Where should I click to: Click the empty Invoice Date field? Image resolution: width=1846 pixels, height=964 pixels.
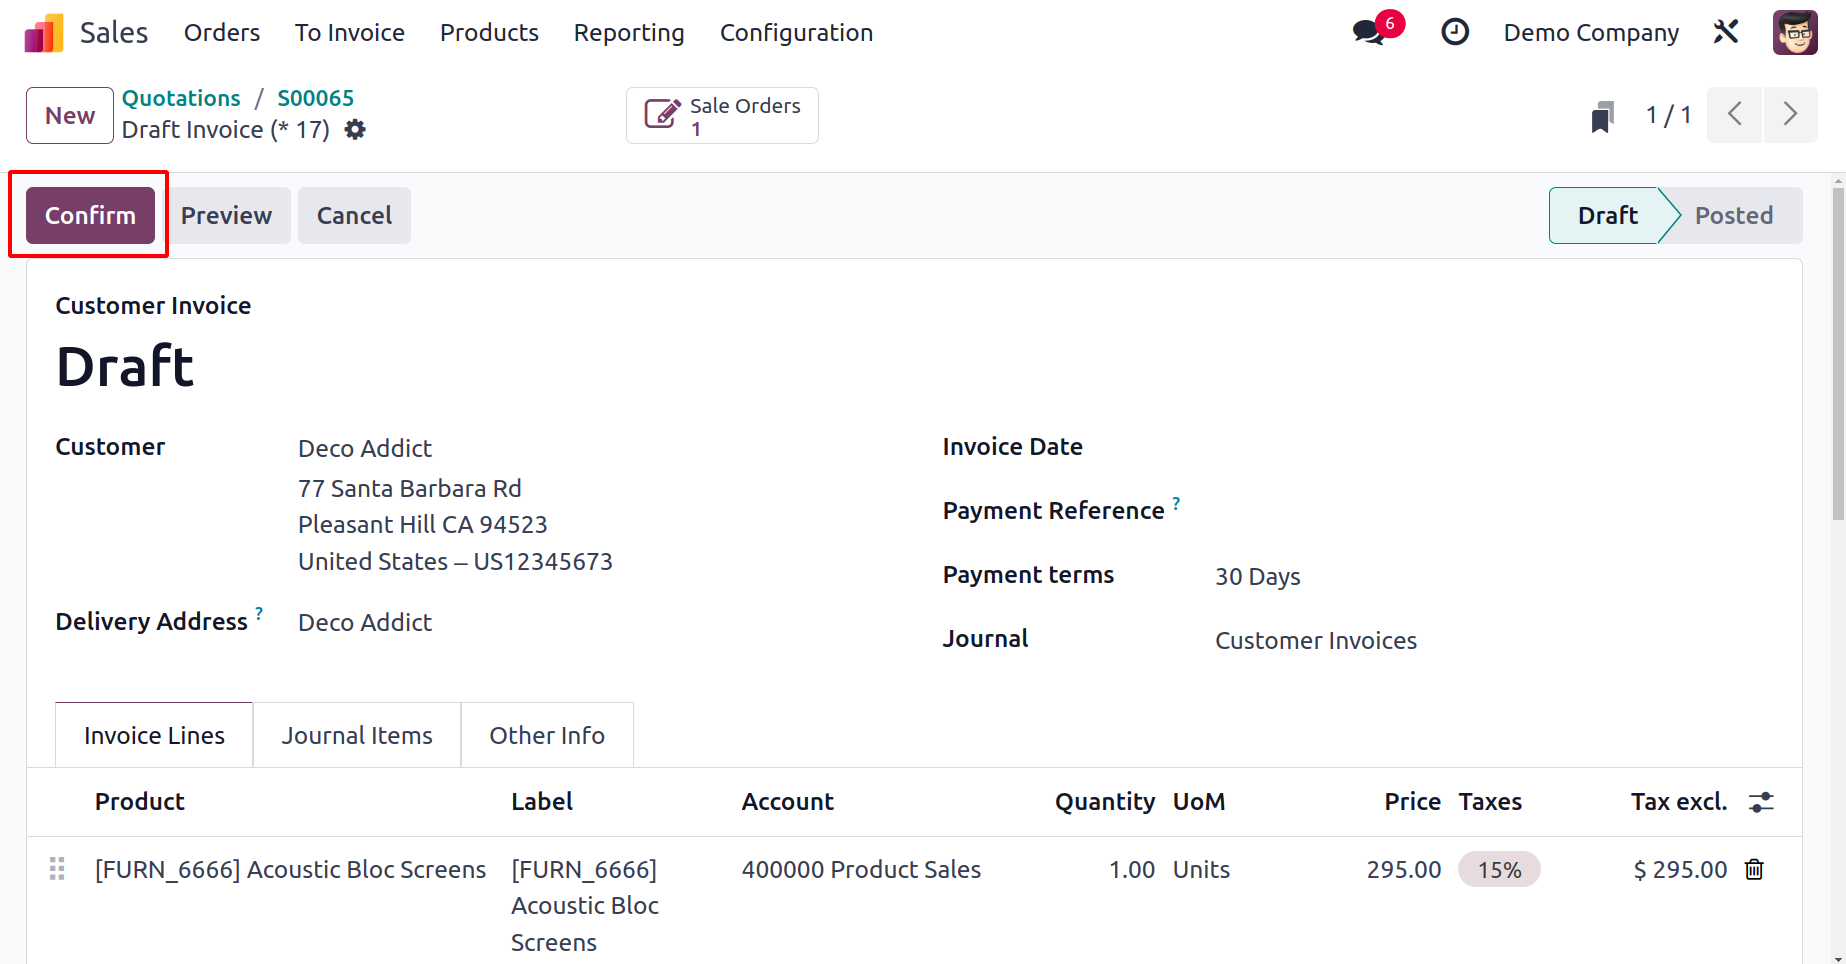(1495, 448)
